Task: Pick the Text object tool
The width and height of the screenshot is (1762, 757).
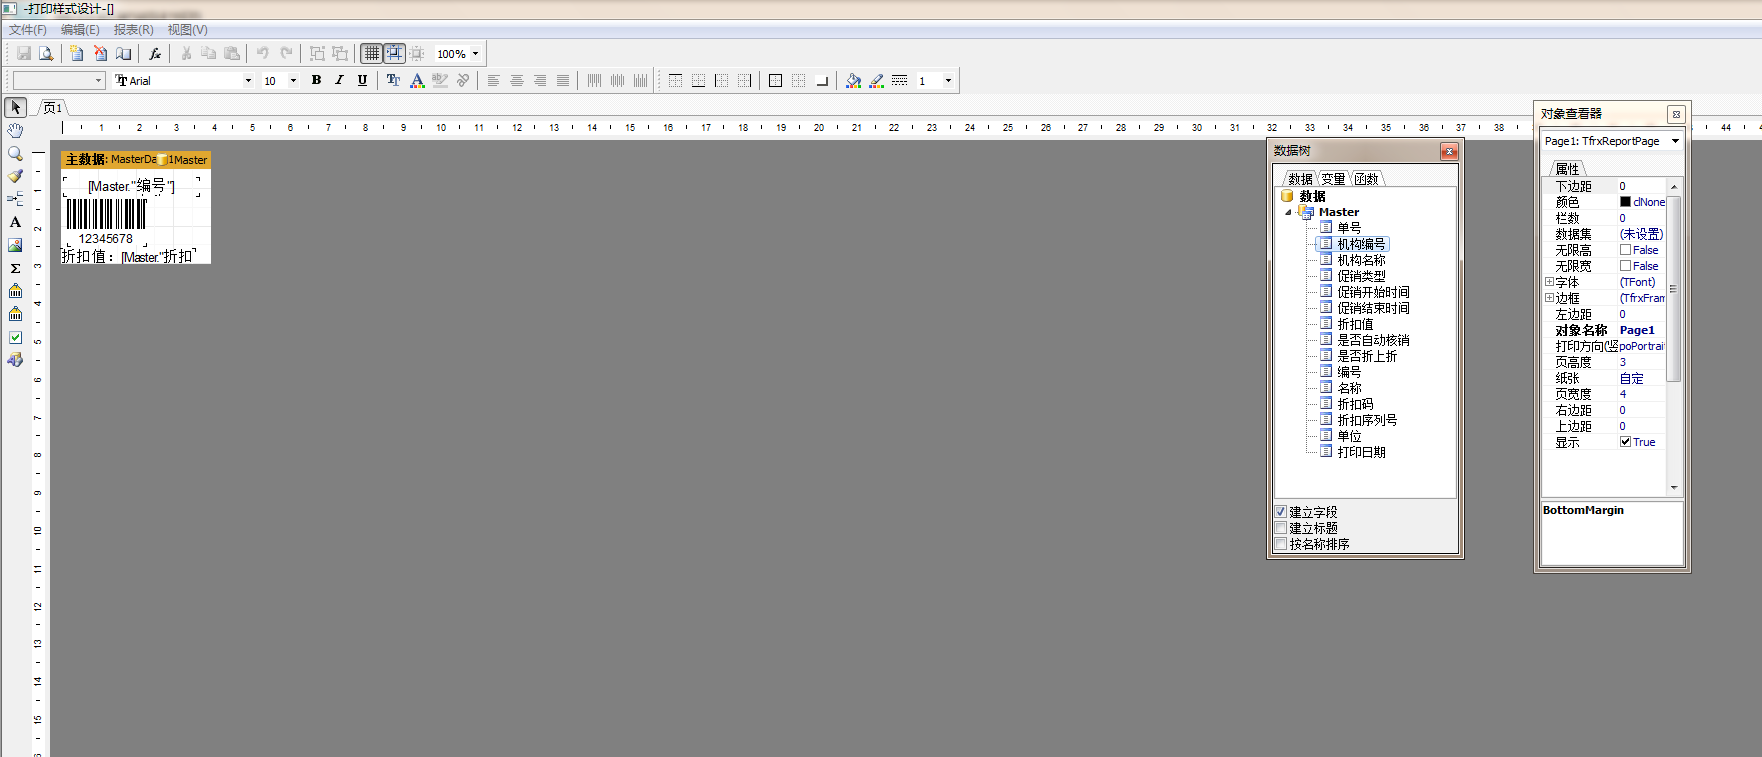Action: [15, 222]
